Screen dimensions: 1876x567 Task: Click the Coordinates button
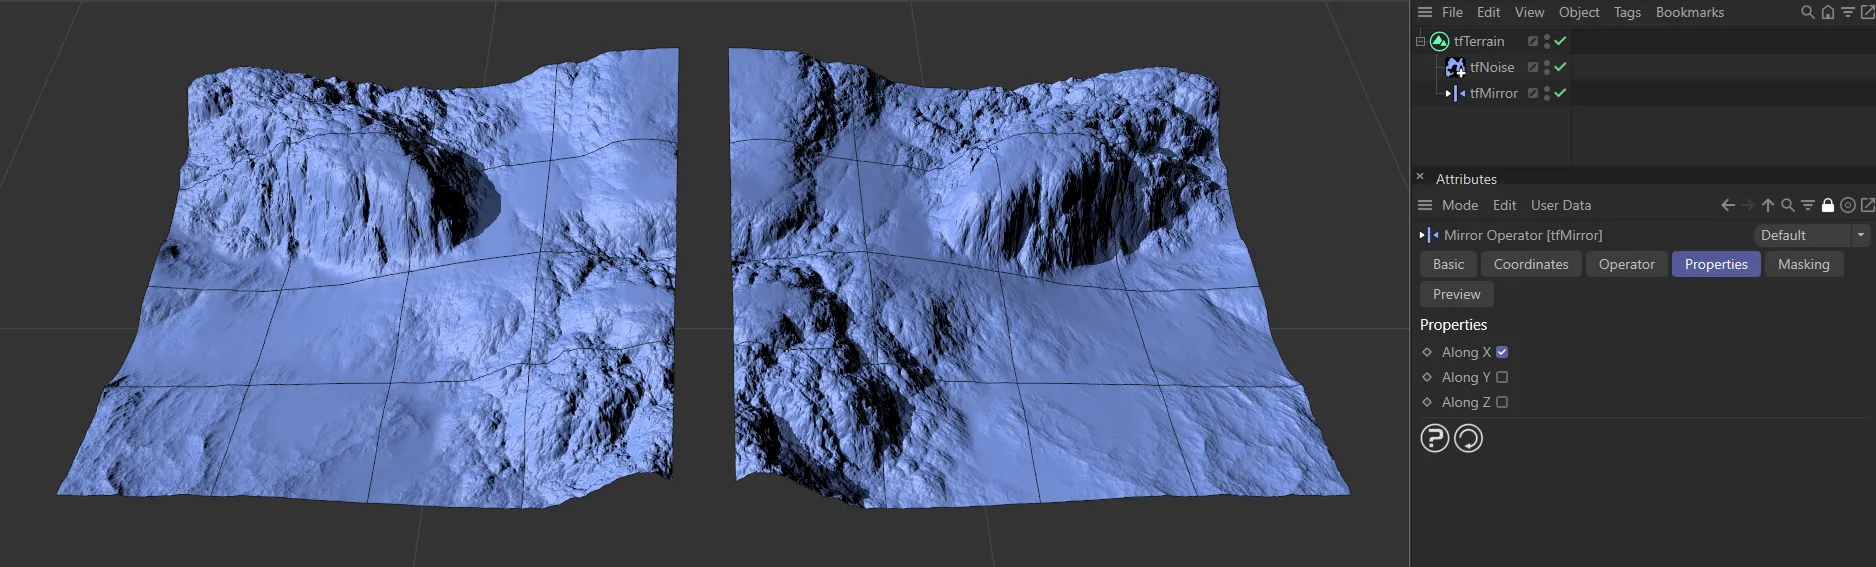tap(1530, 264)
